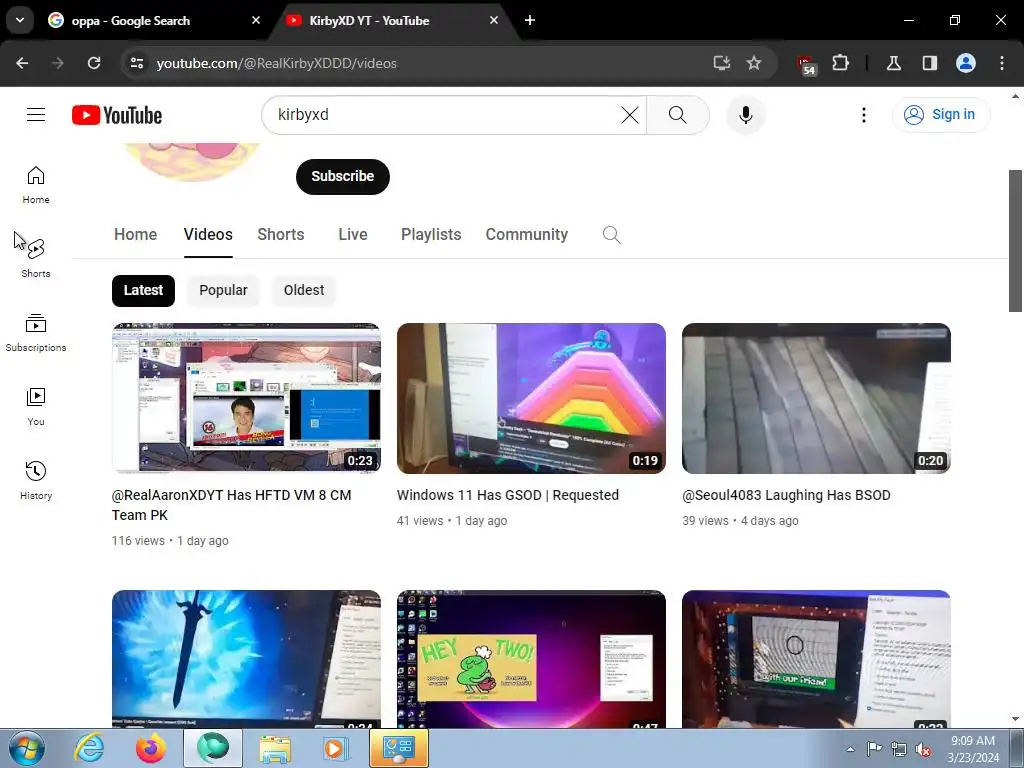Launch Firefox from the taskbar
Image resolution: width=1024 pixels, height=768 pixels.
point(151,748)
